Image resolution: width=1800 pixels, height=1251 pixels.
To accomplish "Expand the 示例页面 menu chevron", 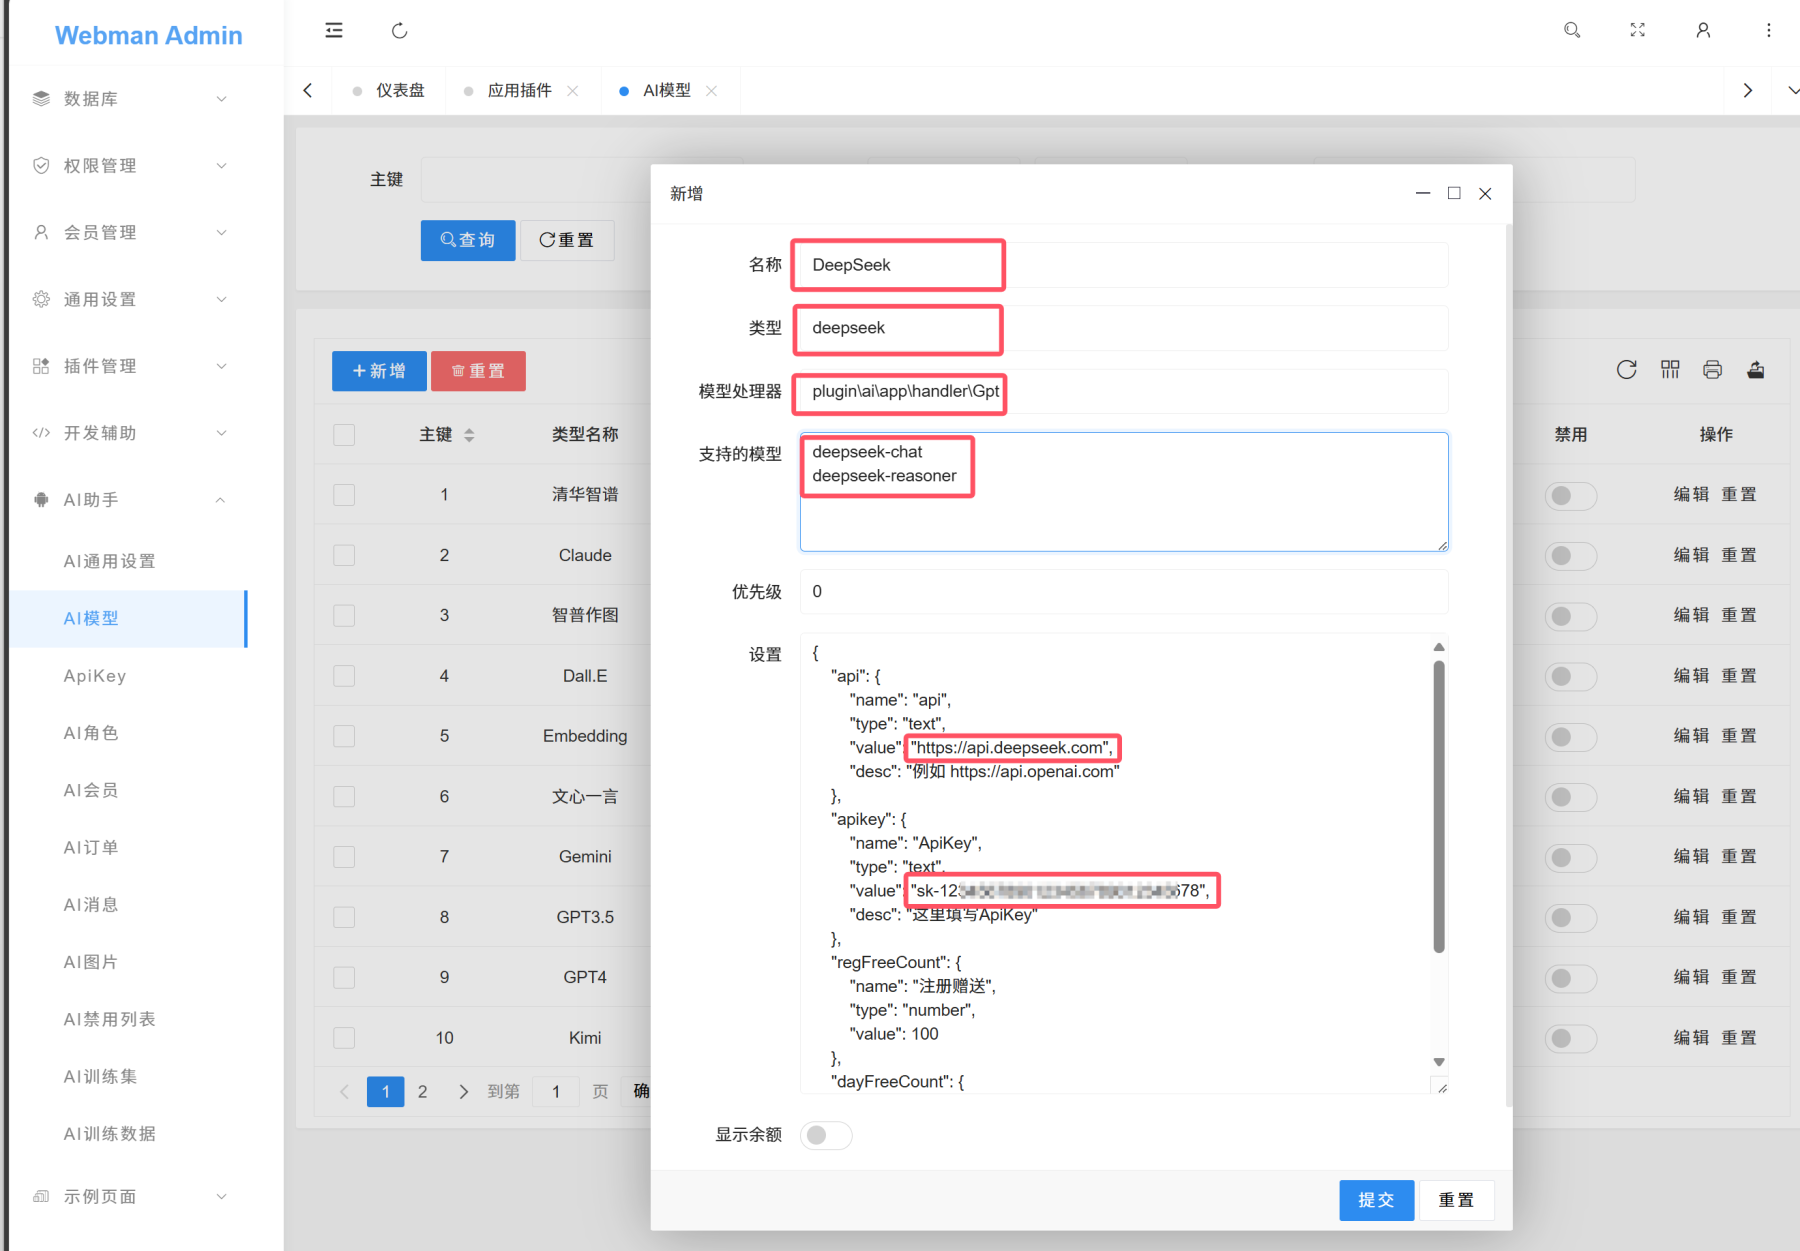I will click(x=222, y=1196).
